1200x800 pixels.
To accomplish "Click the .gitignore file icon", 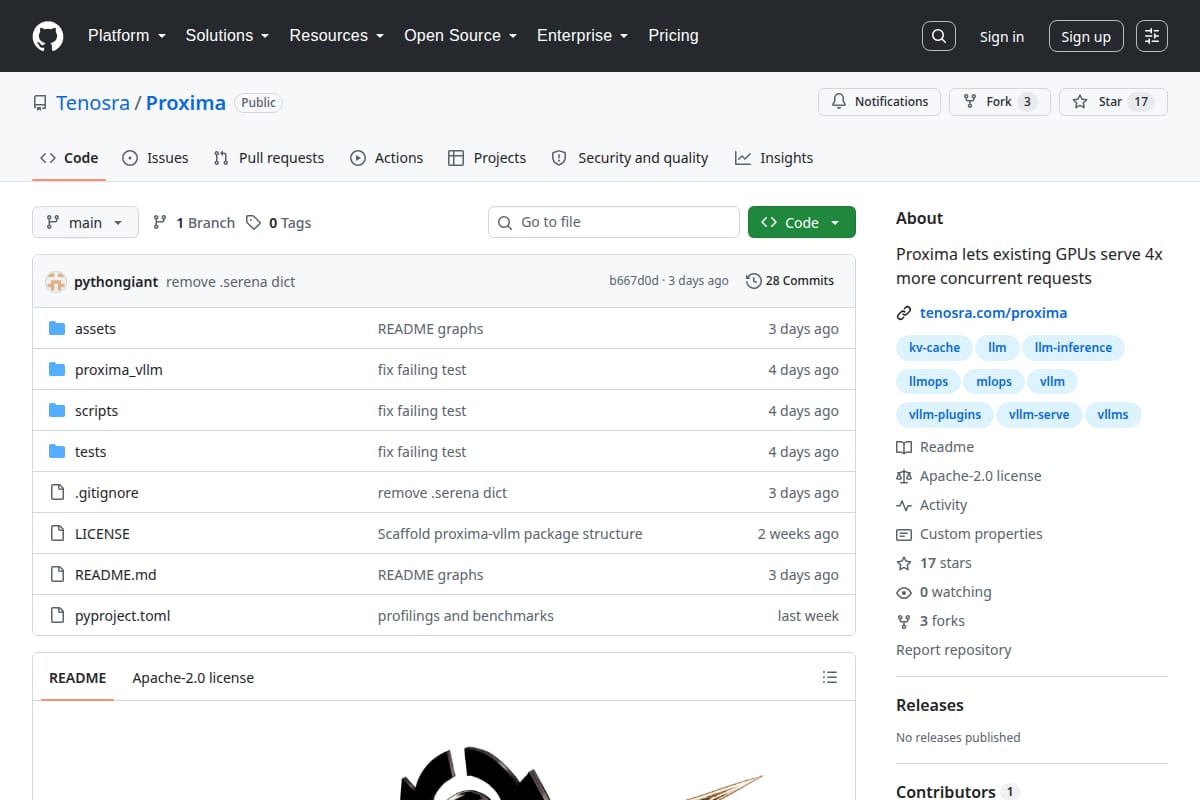I will (57, 493).
